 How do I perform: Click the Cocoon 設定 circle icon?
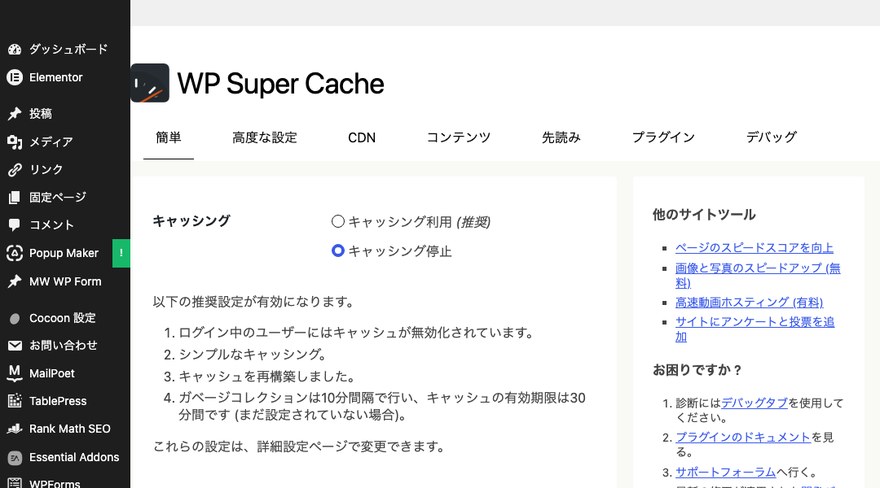click(15, 319)
